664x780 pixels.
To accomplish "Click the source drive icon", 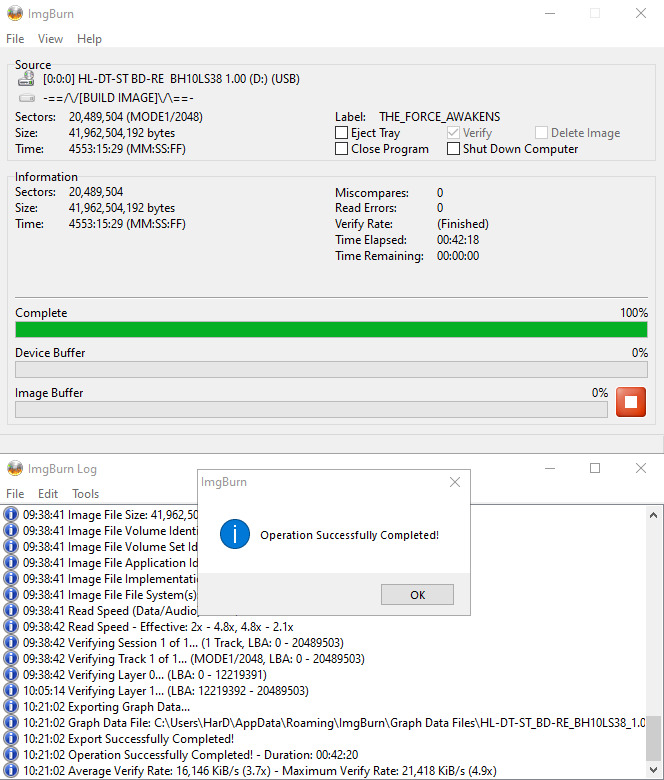I will pos(26,79).
